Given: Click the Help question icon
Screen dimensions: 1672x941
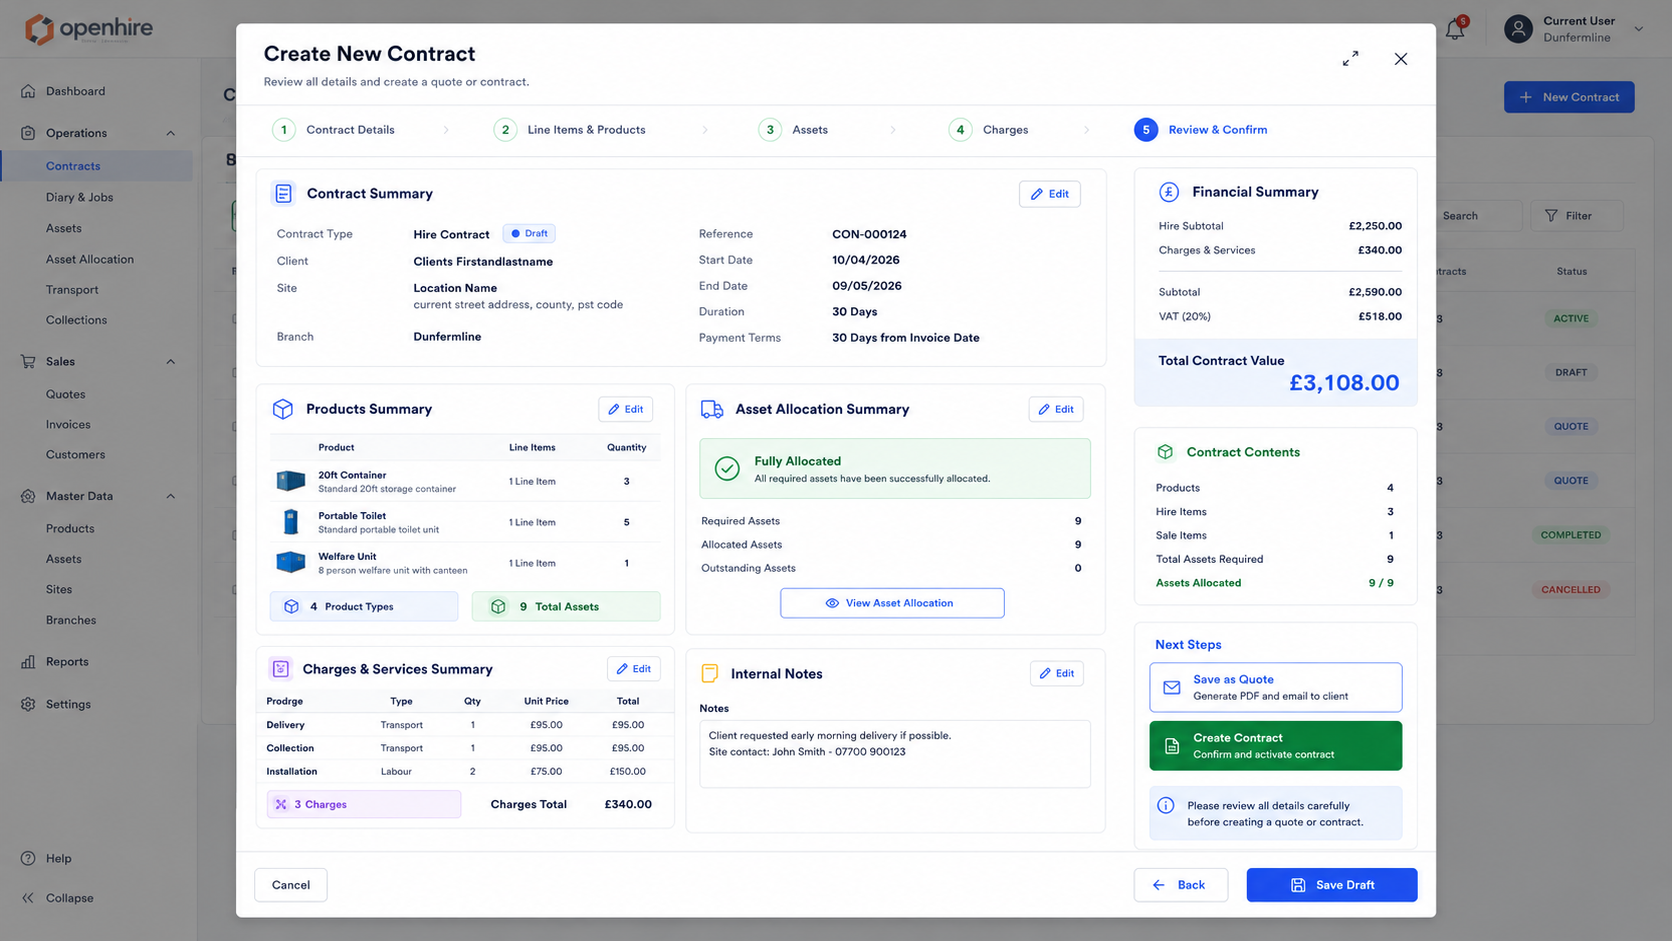Looking at the screenshot, I should [x=28, y=858].
